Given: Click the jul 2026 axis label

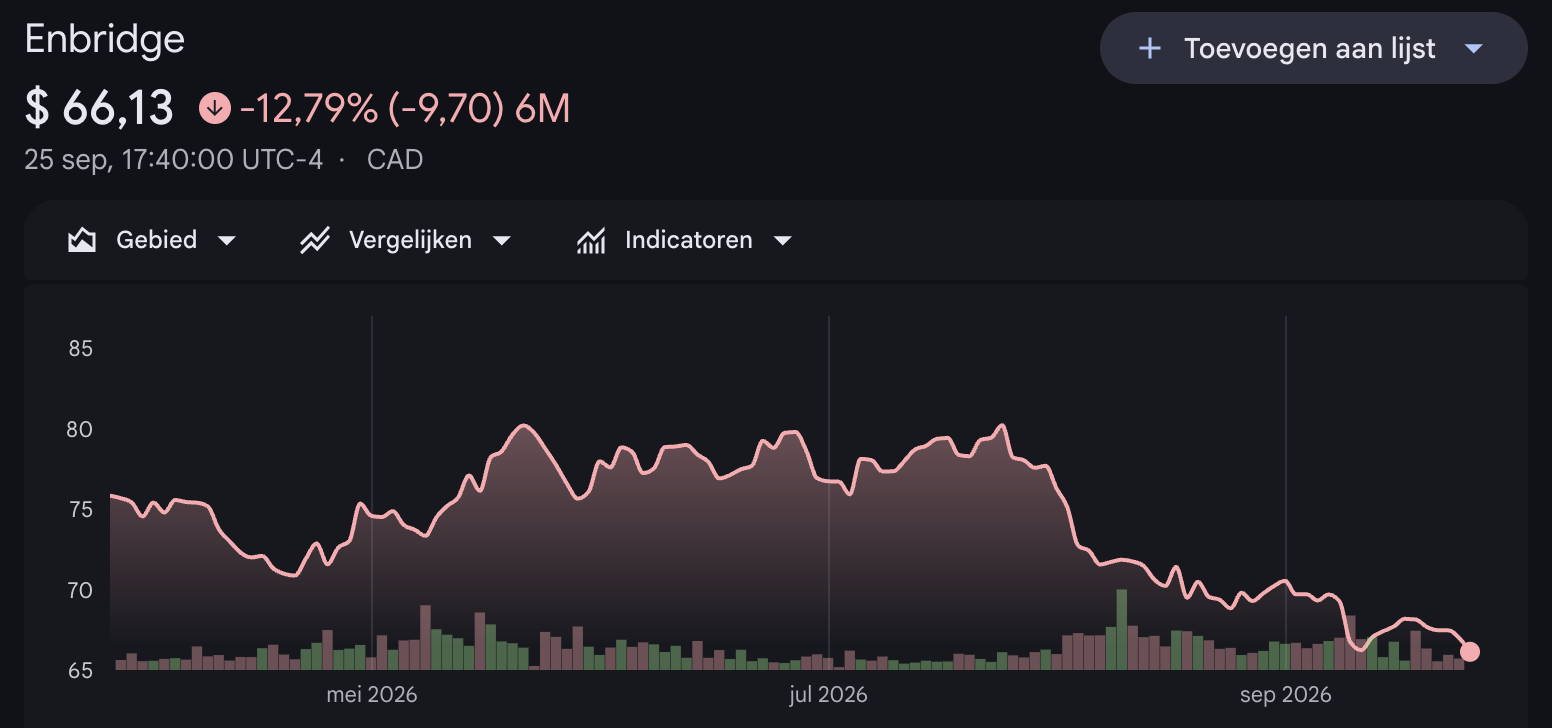Looking at the screenshot, I should pyautogui.click(x=828, y=694).
